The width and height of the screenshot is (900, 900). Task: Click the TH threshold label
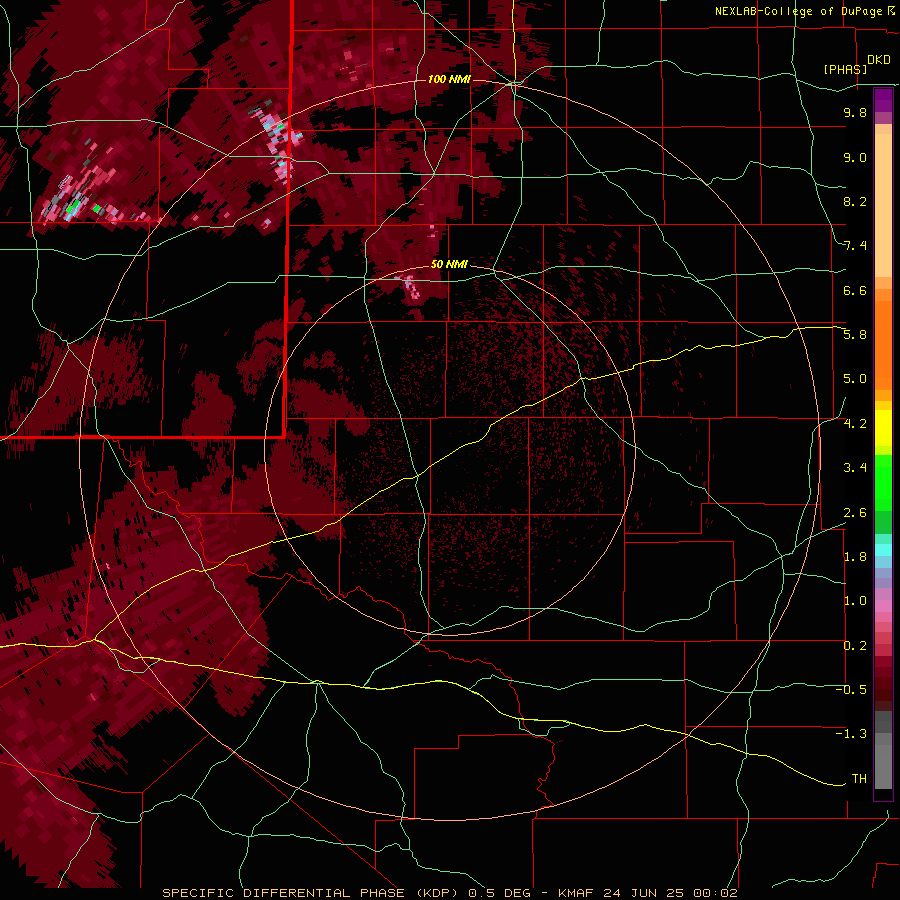tap(859, 779)
